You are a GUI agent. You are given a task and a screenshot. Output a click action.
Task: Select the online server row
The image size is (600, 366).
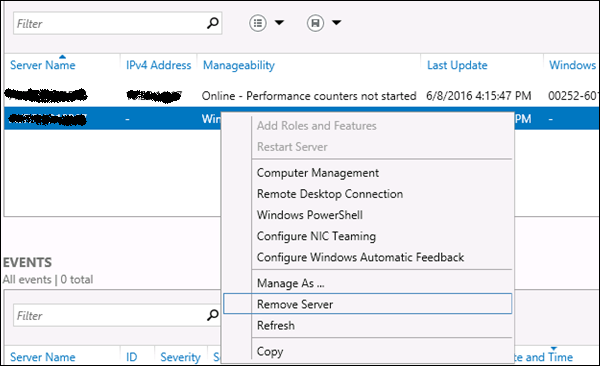click(302, 96)
